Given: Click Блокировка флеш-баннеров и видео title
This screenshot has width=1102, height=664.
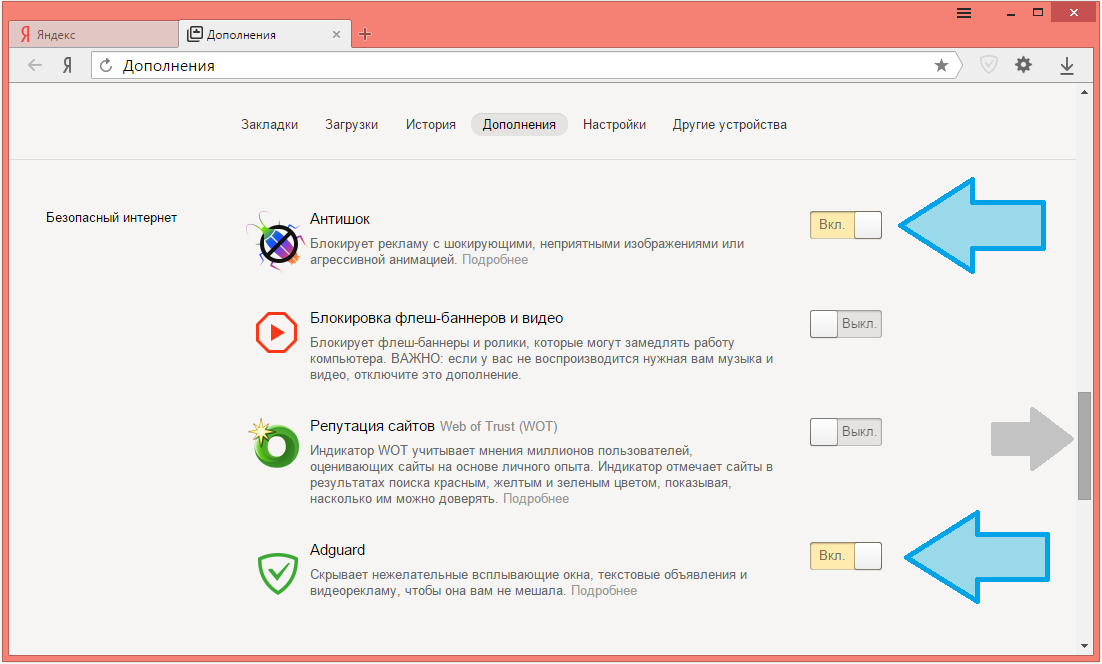Looking at the screenshot, I should click(436, 318).
